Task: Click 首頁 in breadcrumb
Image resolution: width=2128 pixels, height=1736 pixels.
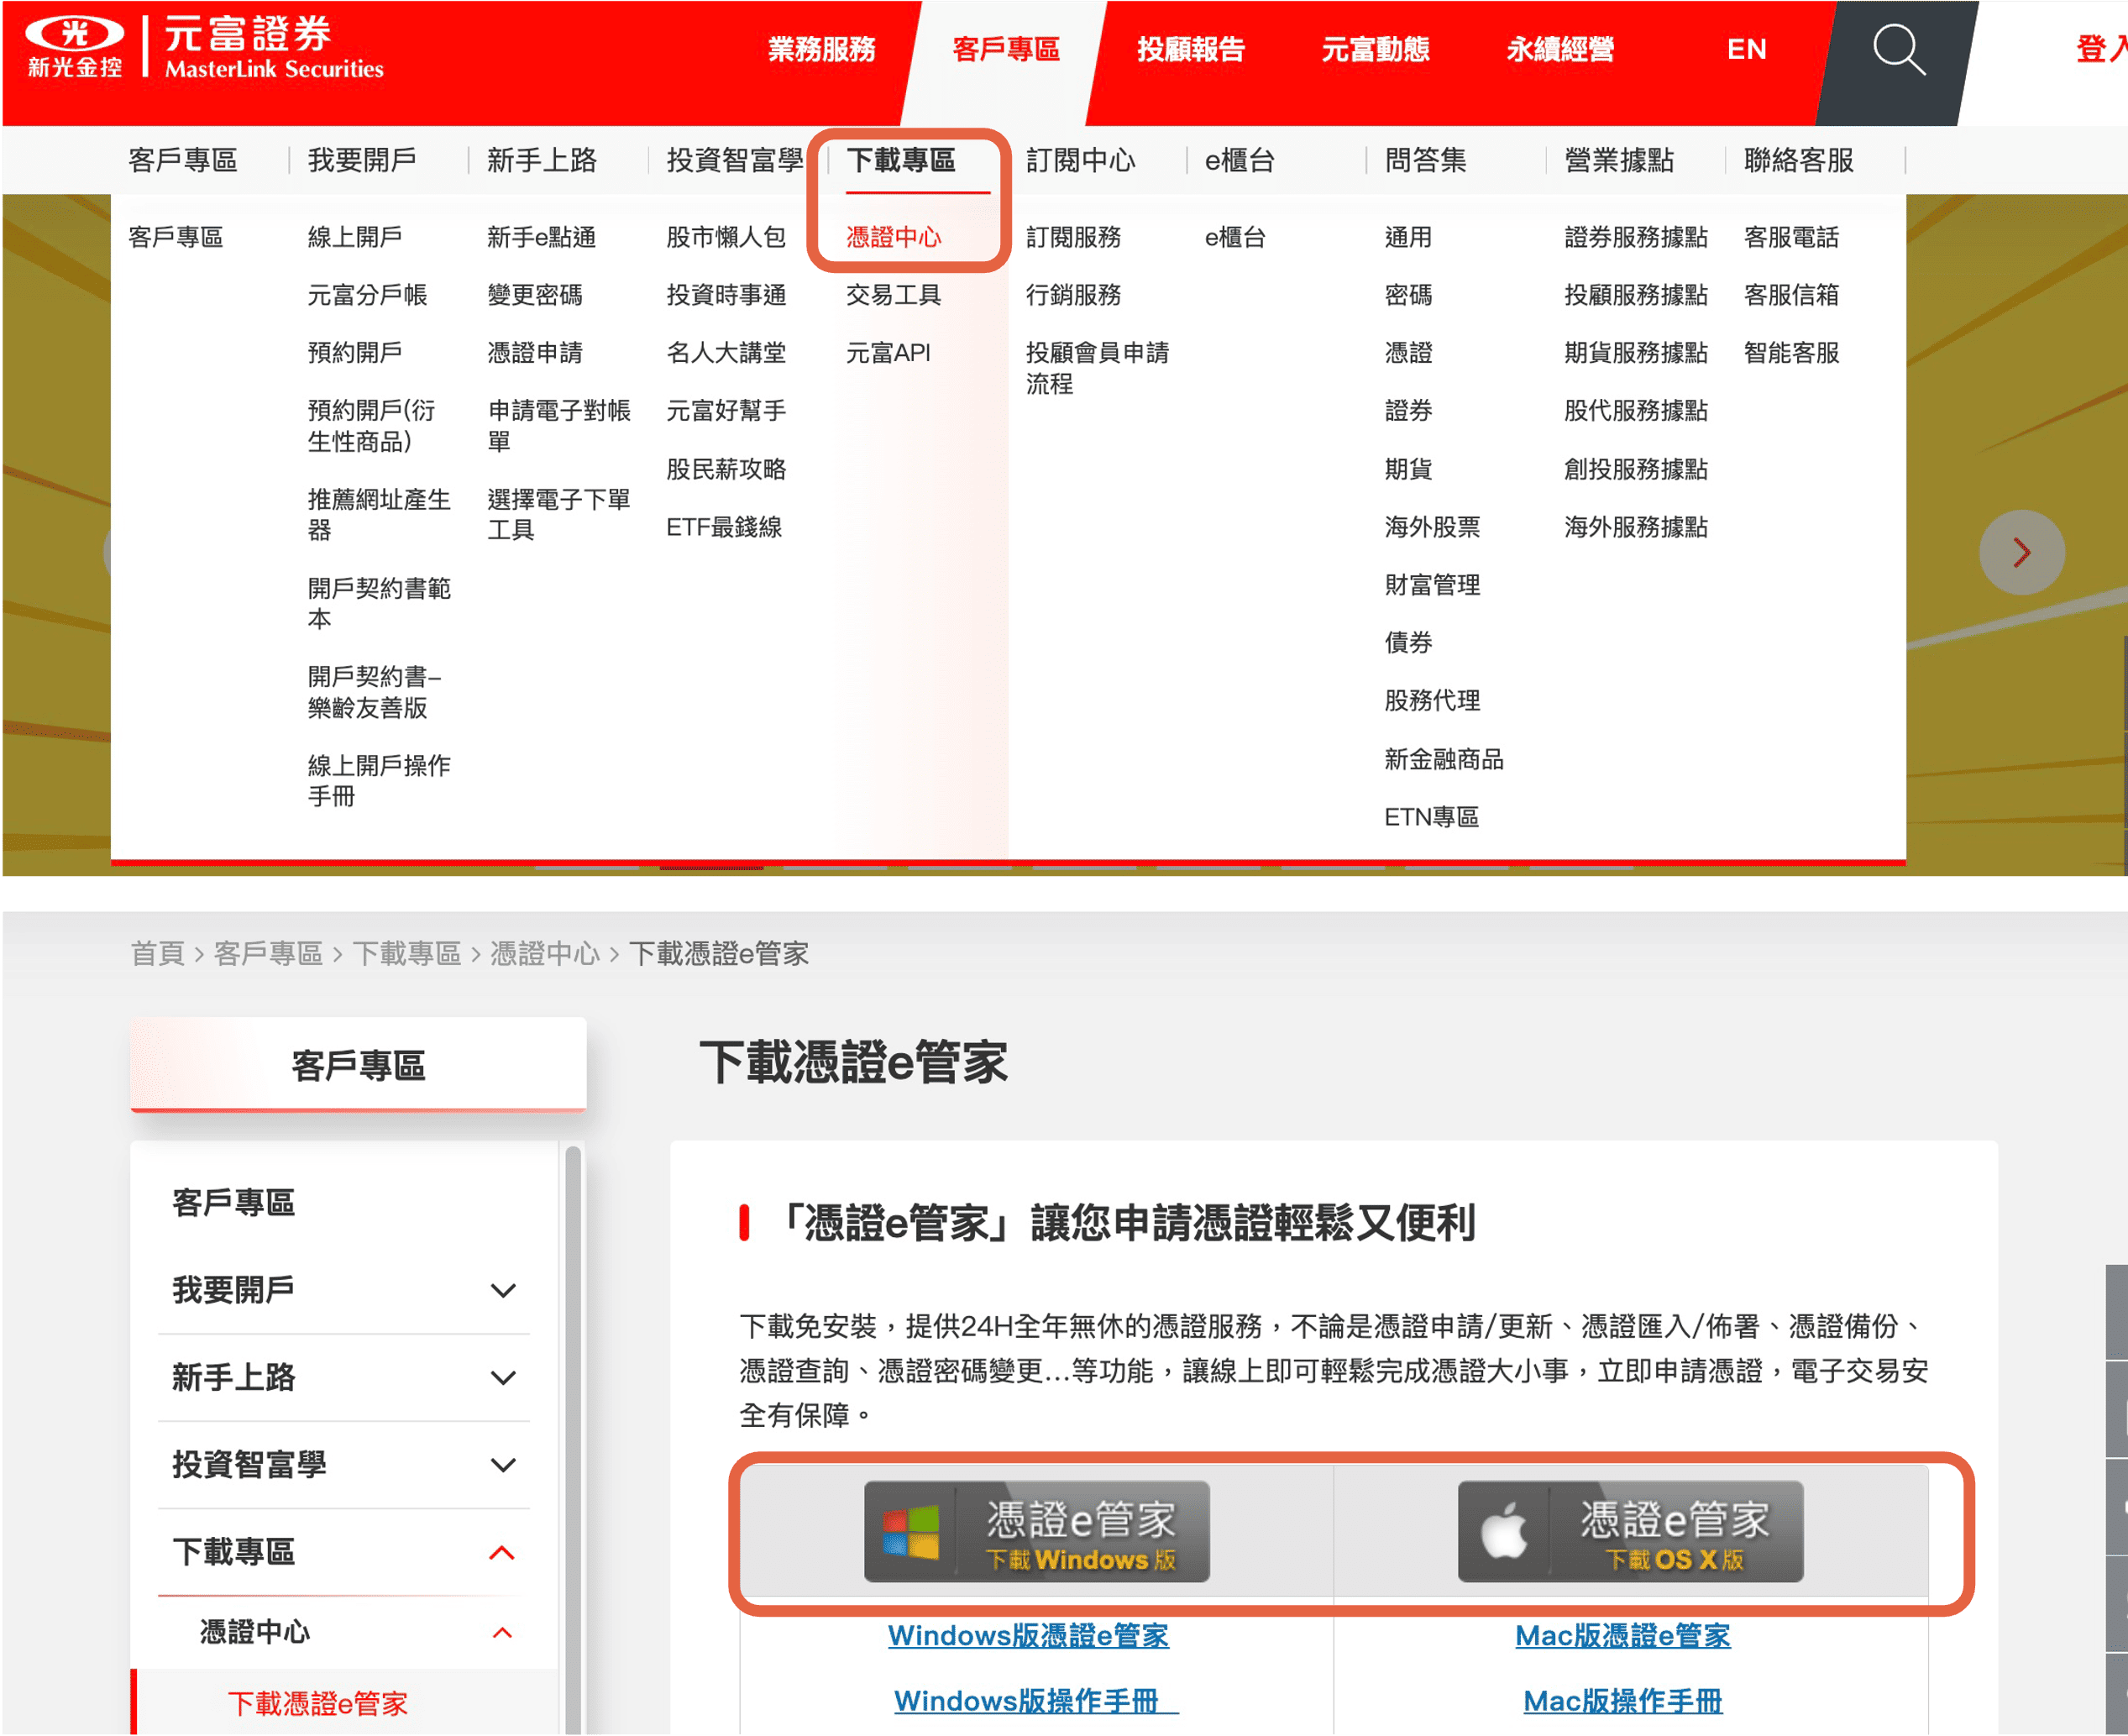Action: 157,953
